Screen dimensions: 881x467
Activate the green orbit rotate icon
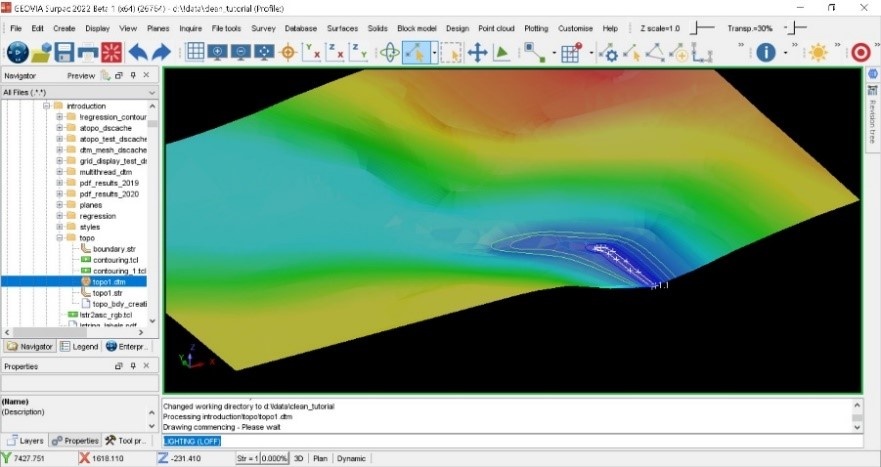(x=389, y=52)
